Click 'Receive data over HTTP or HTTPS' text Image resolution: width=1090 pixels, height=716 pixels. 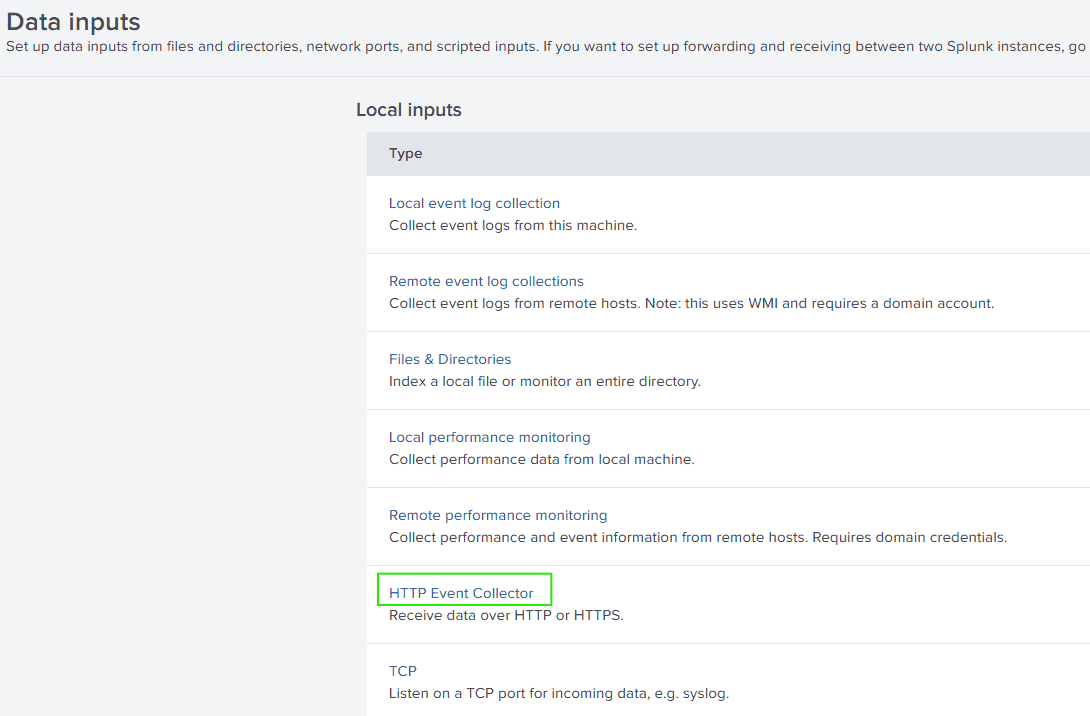pyautogui.click(x=505, y=615)
